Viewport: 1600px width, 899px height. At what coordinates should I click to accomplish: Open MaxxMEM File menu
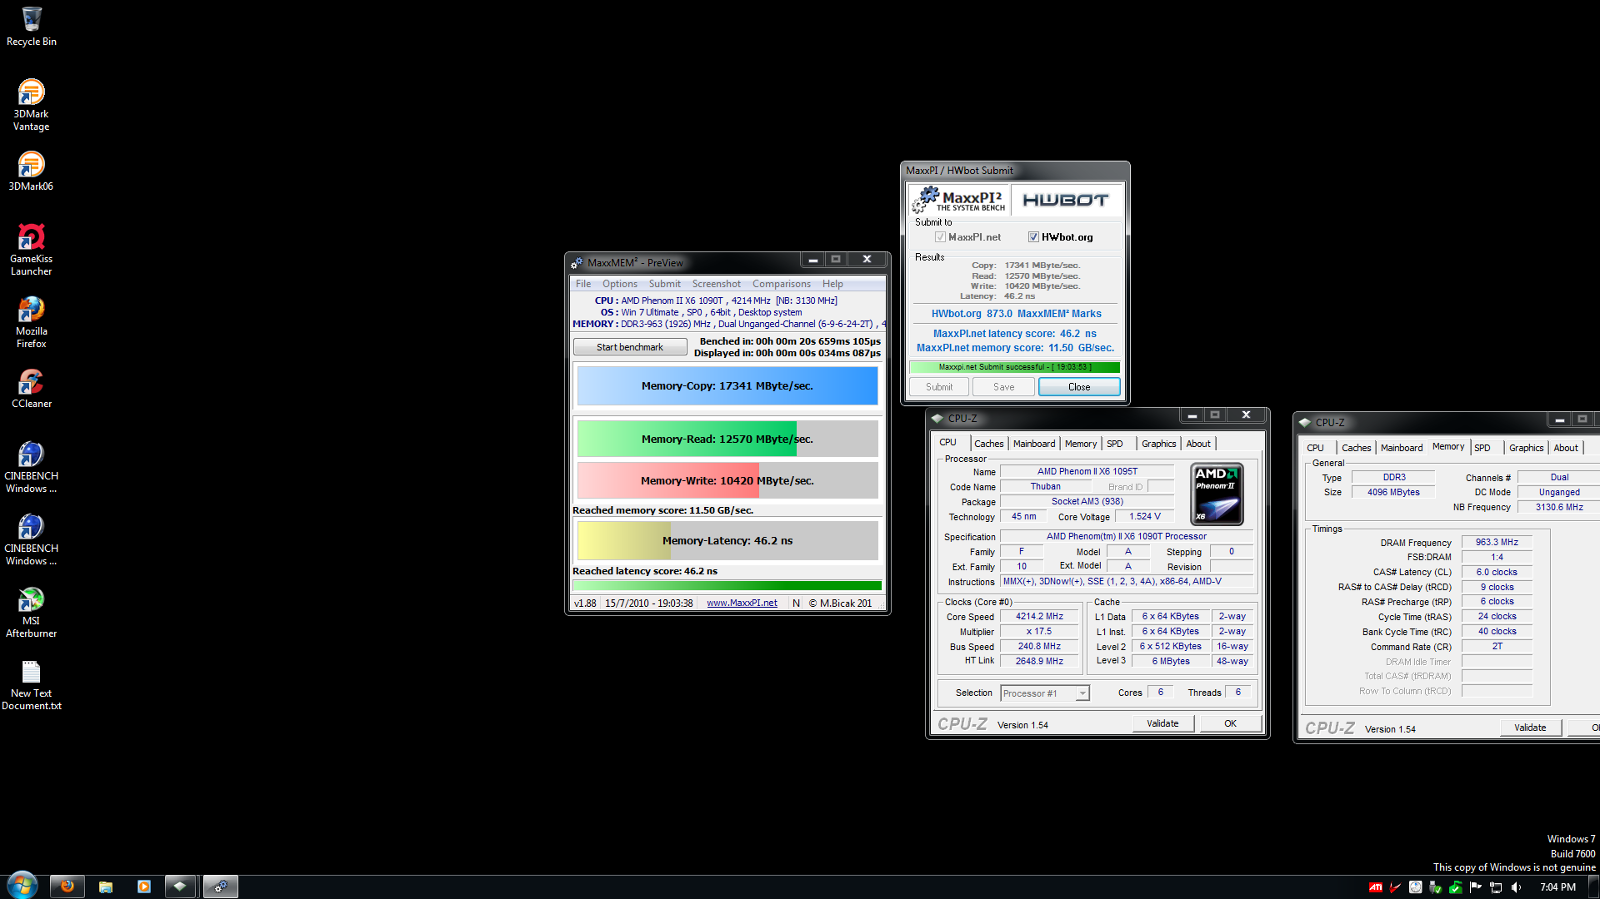(x=583, y=284)
